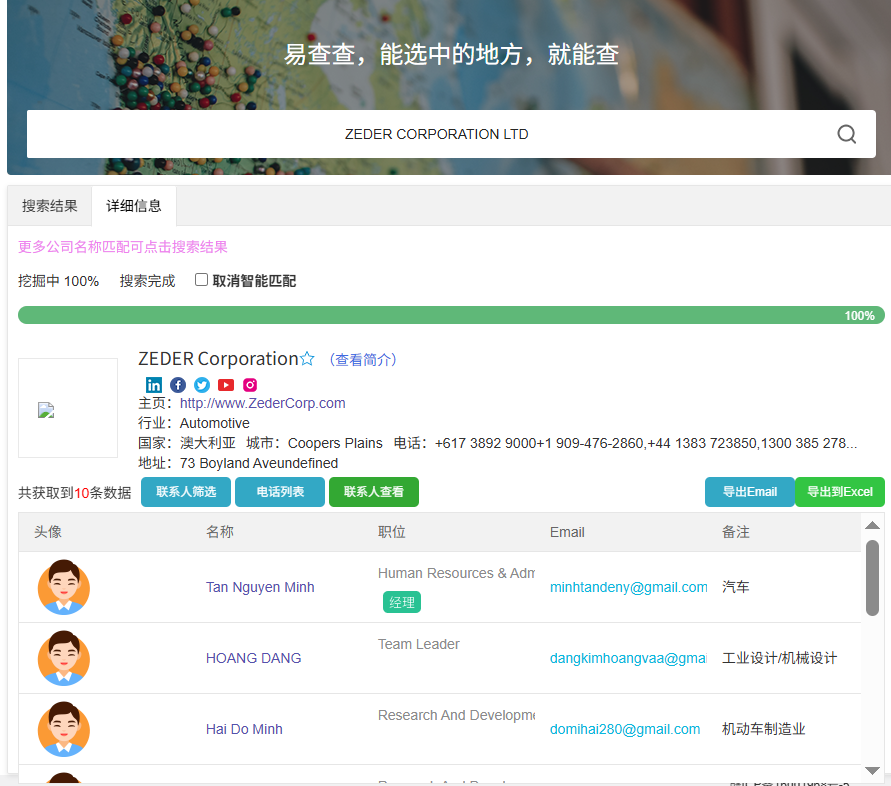Star ZEDER Corporation as a favorite
Viewport: 891px width, 786px height.
[x=307, y=359]
